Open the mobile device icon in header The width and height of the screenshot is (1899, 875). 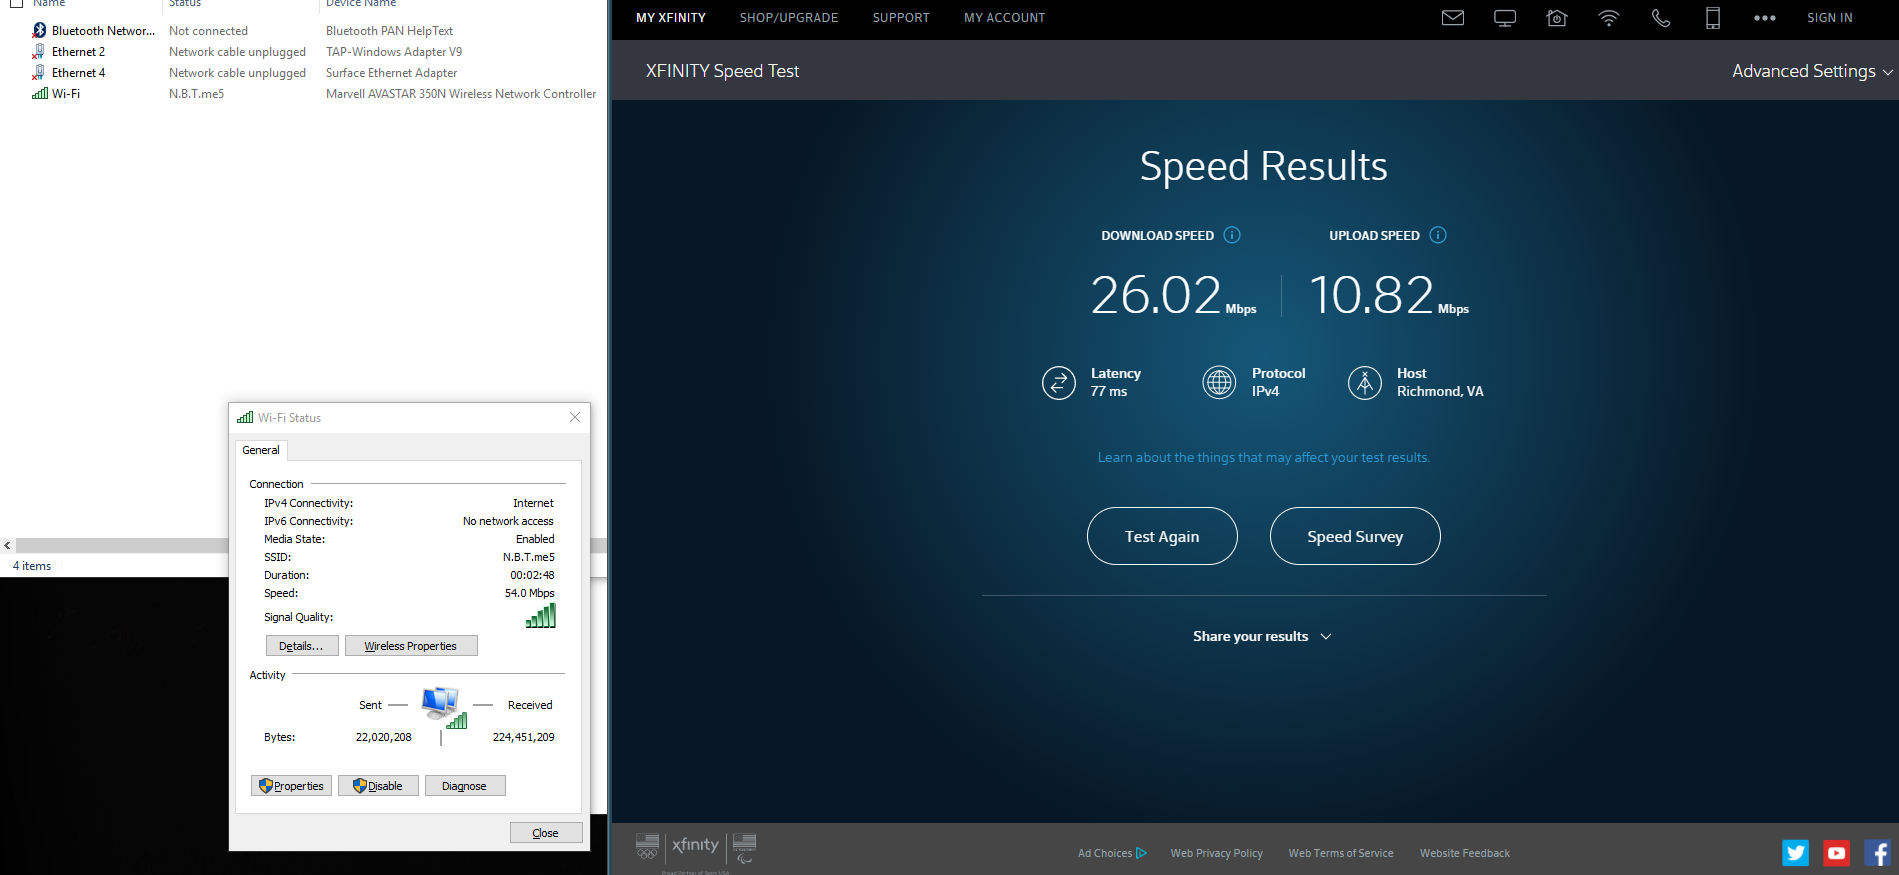tap(1712, 18)
